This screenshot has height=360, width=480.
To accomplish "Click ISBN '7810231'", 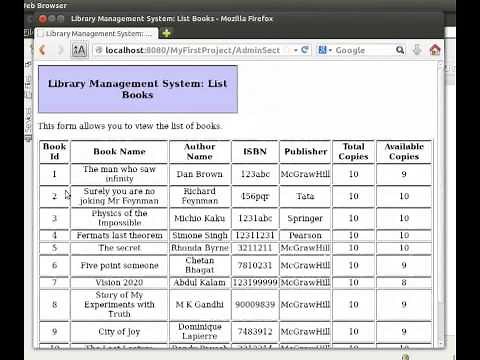I will pyautogui.click(x=255, y=265).
